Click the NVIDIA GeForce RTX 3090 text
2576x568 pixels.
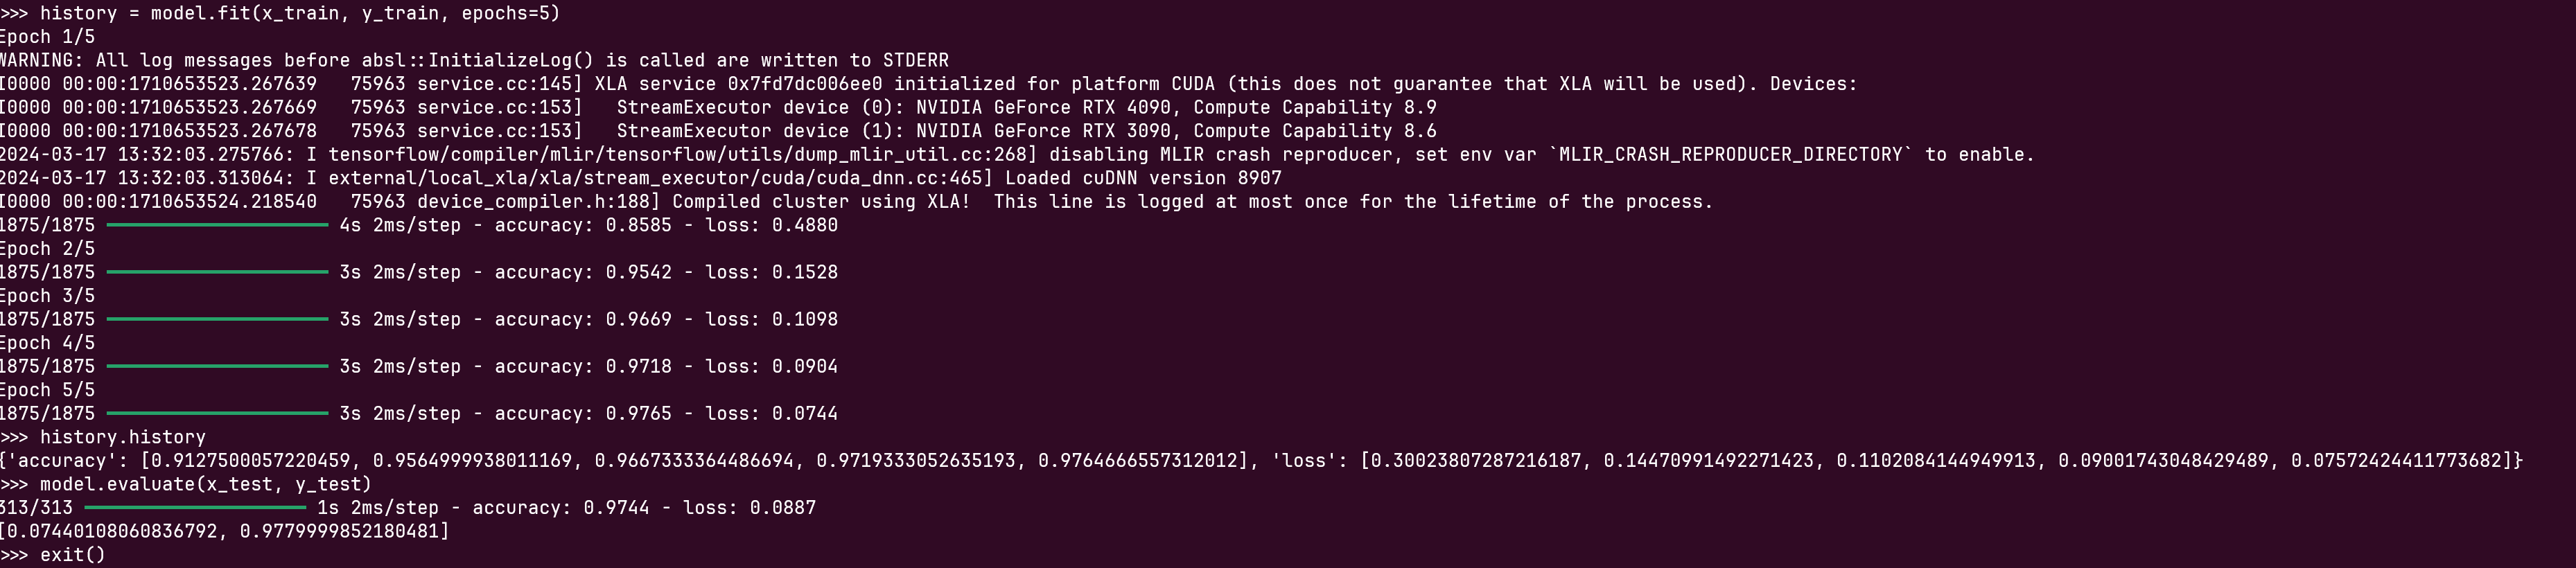1043,131
